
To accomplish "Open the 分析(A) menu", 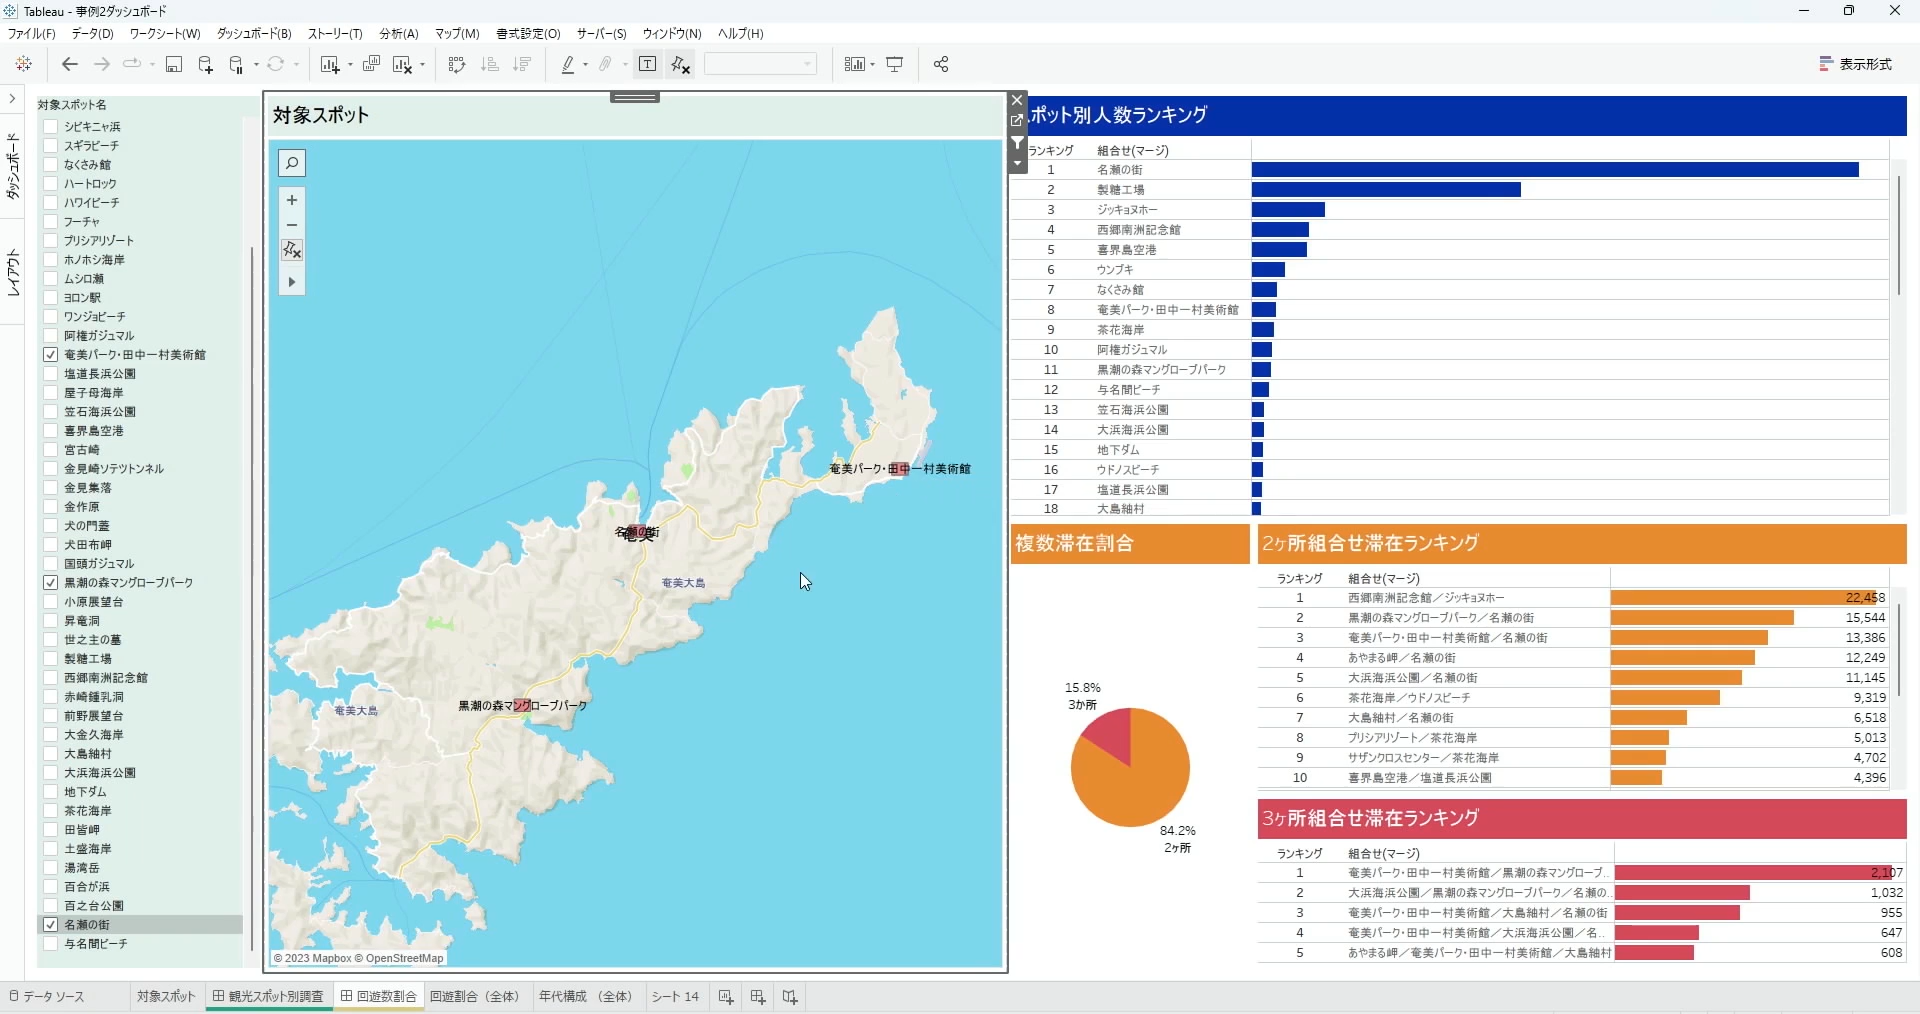I will tap(398, 34).
